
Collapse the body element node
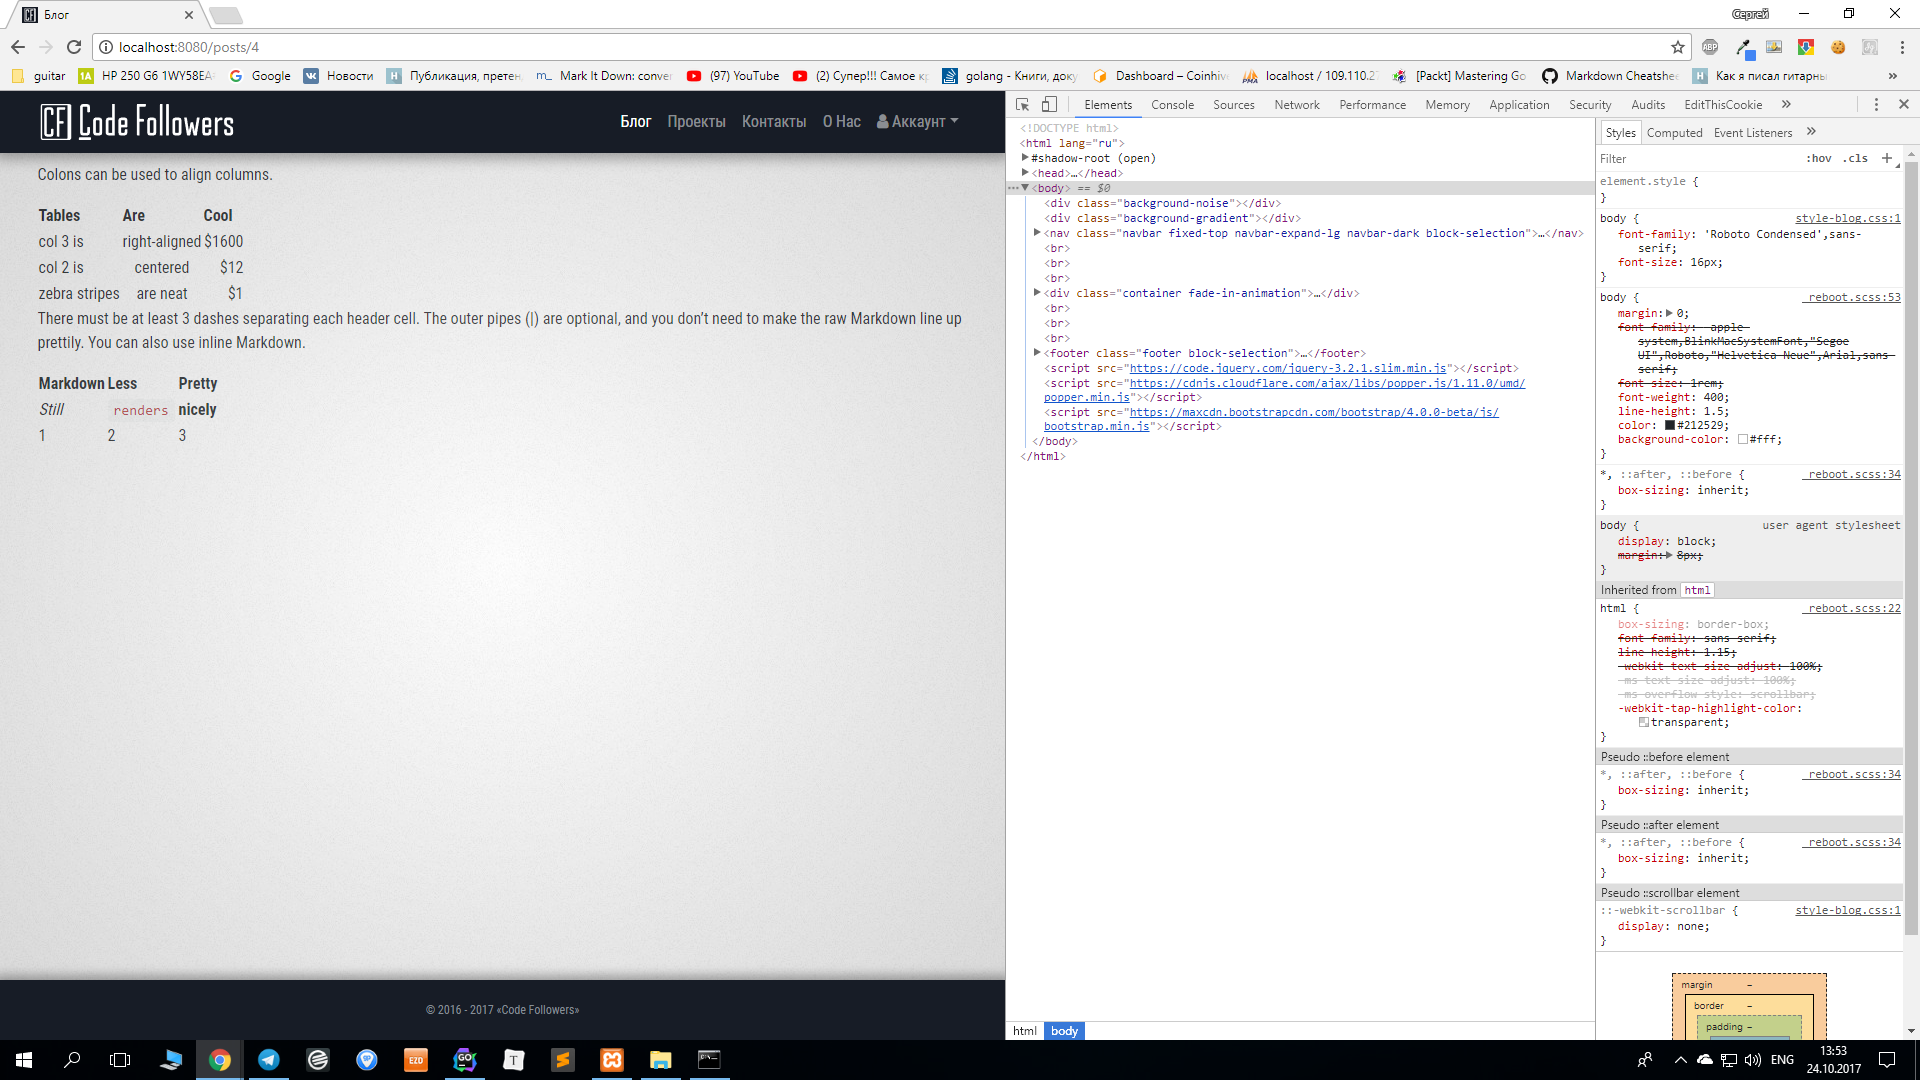point(1025,188)
